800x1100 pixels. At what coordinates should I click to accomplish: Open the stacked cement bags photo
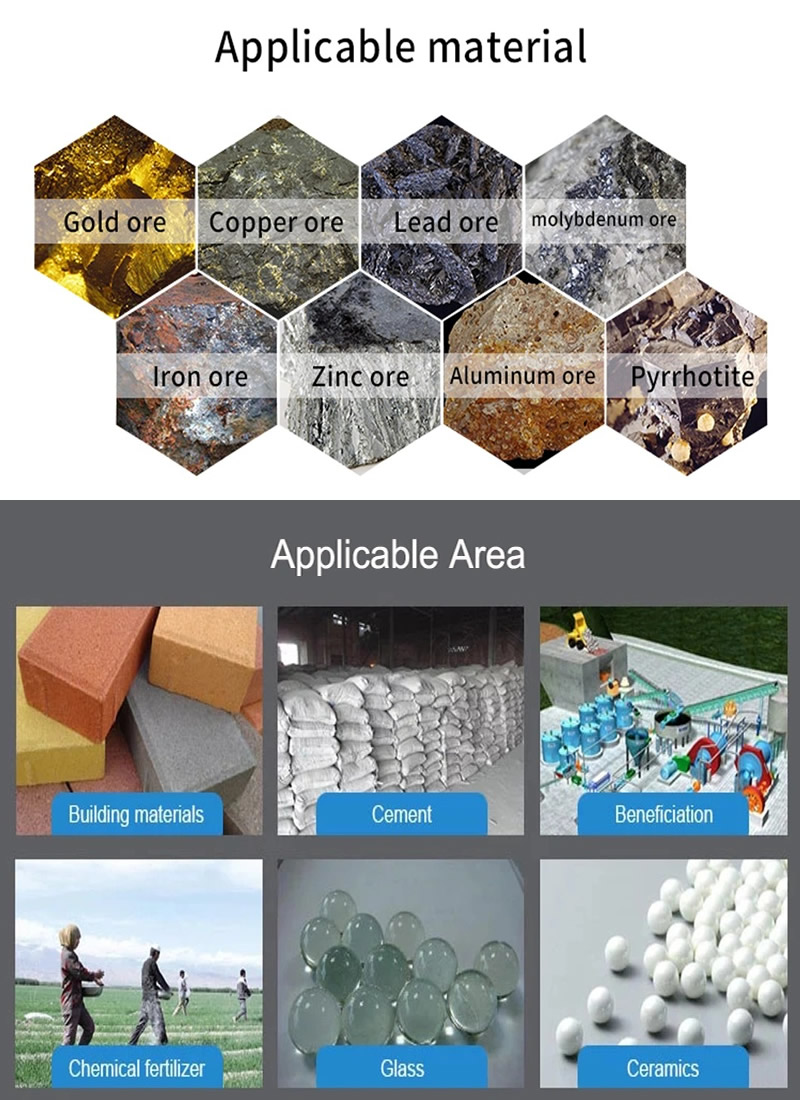point(401,720)
